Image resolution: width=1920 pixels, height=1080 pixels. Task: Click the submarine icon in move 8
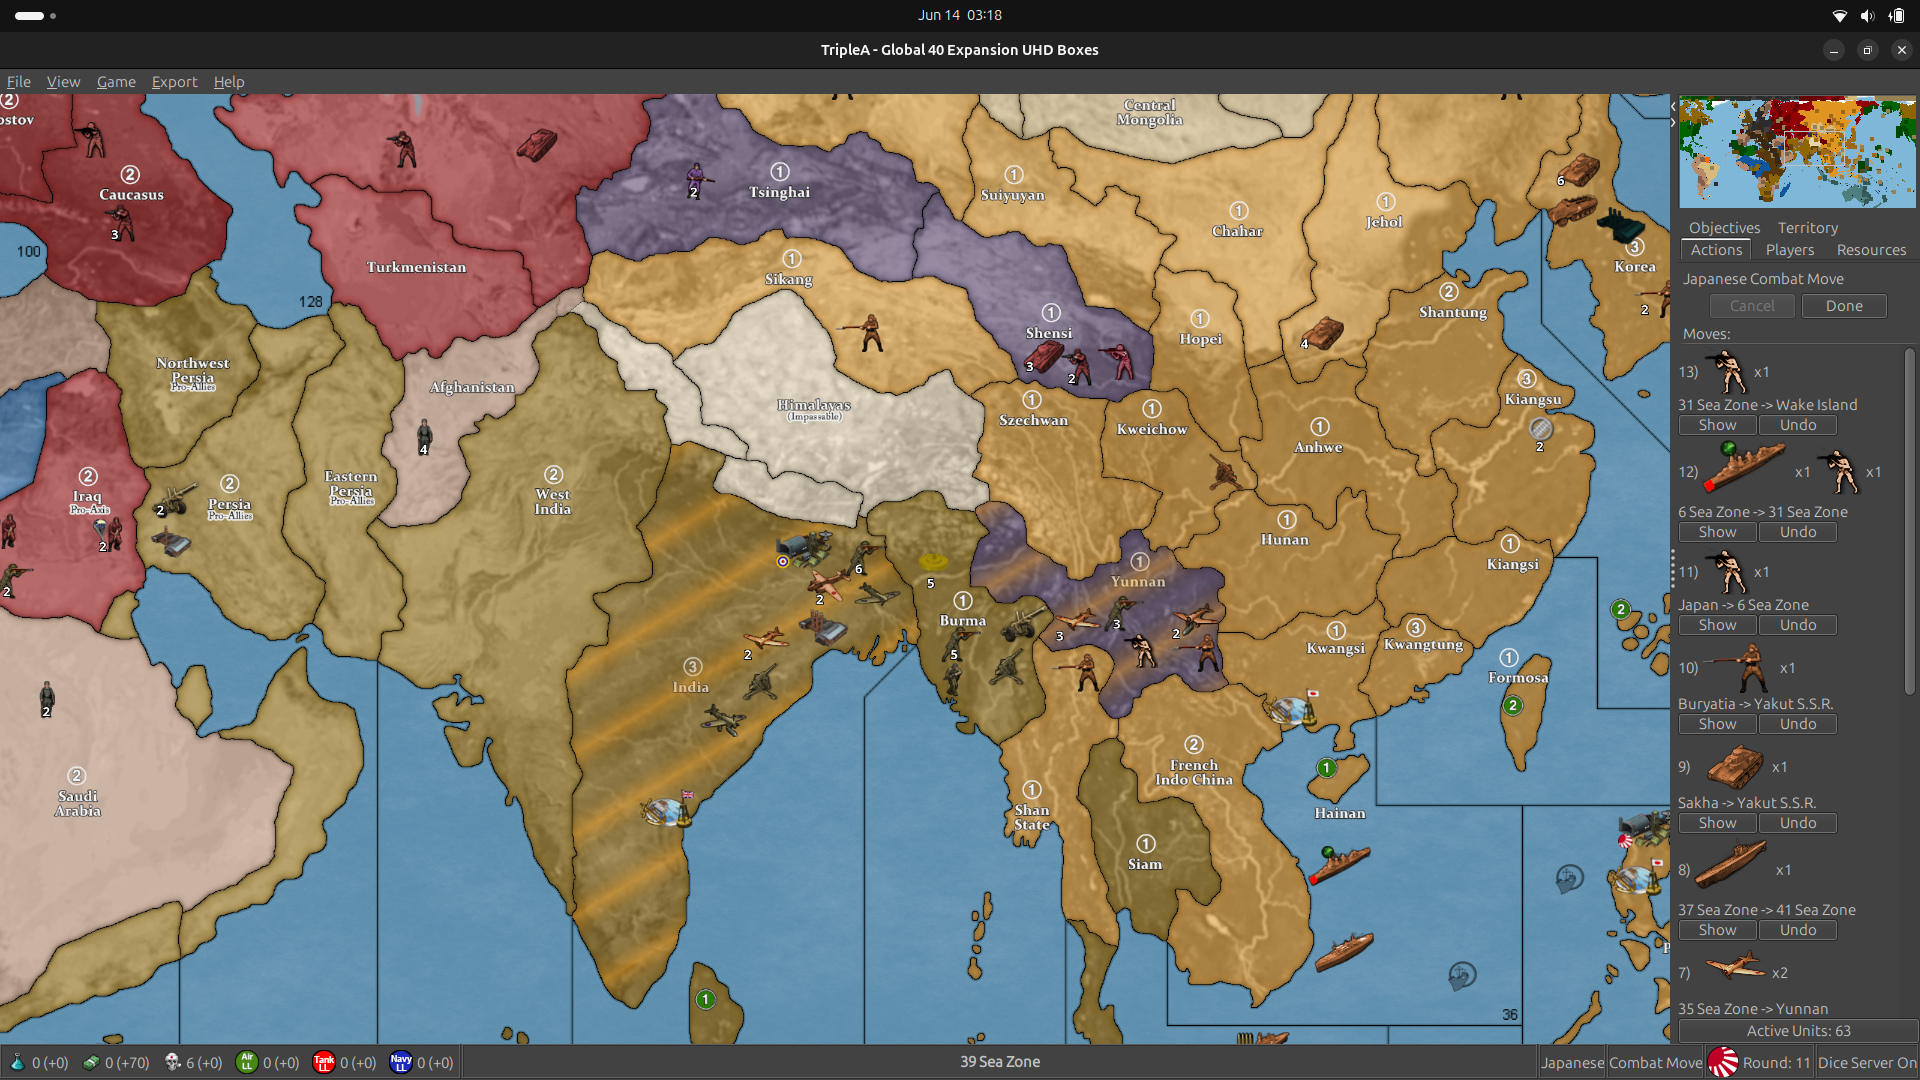[1730, 866]
